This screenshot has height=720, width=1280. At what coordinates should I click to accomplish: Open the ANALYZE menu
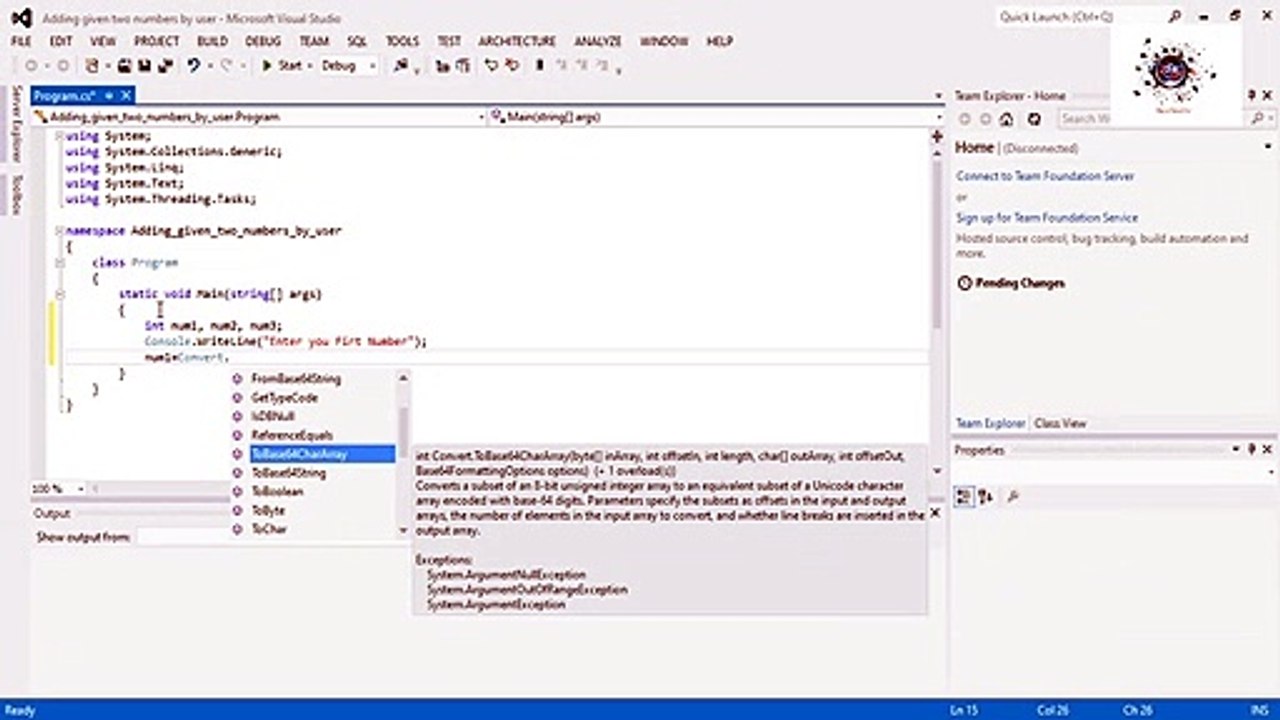click(598, 41)
